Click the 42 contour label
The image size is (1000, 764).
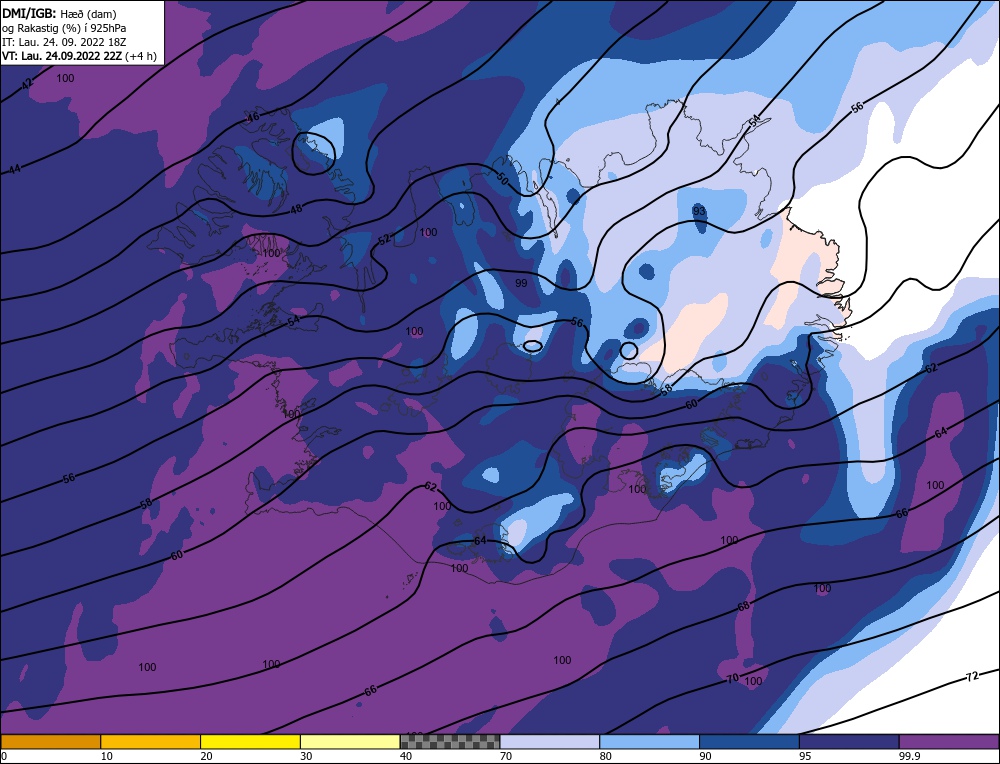click(26, 85)
